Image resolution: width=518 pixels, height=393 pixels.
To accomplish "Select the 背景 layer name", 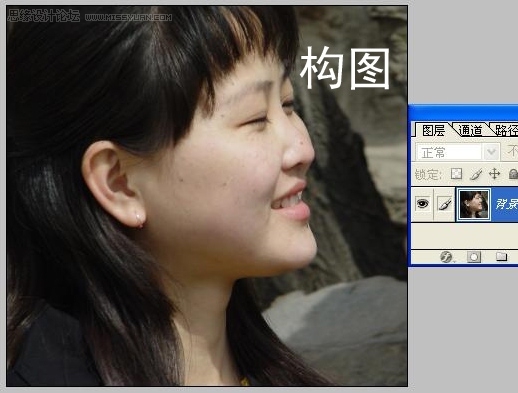I will point(506,204).
